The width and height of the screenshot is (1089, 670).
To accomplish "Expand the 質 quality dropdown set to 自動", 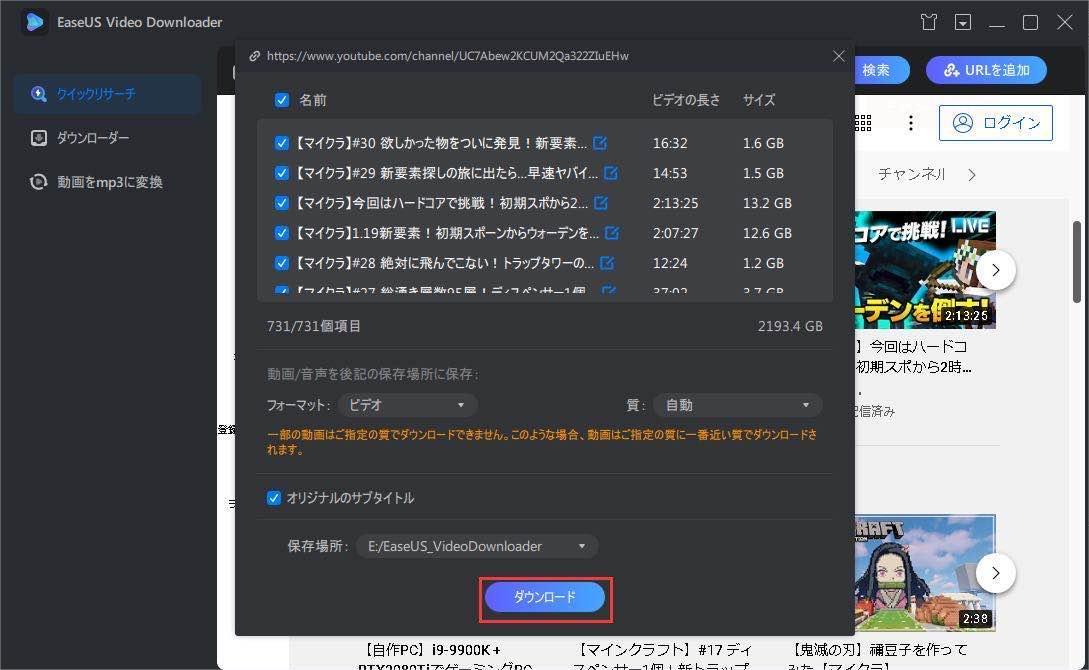I will [737, 405].
